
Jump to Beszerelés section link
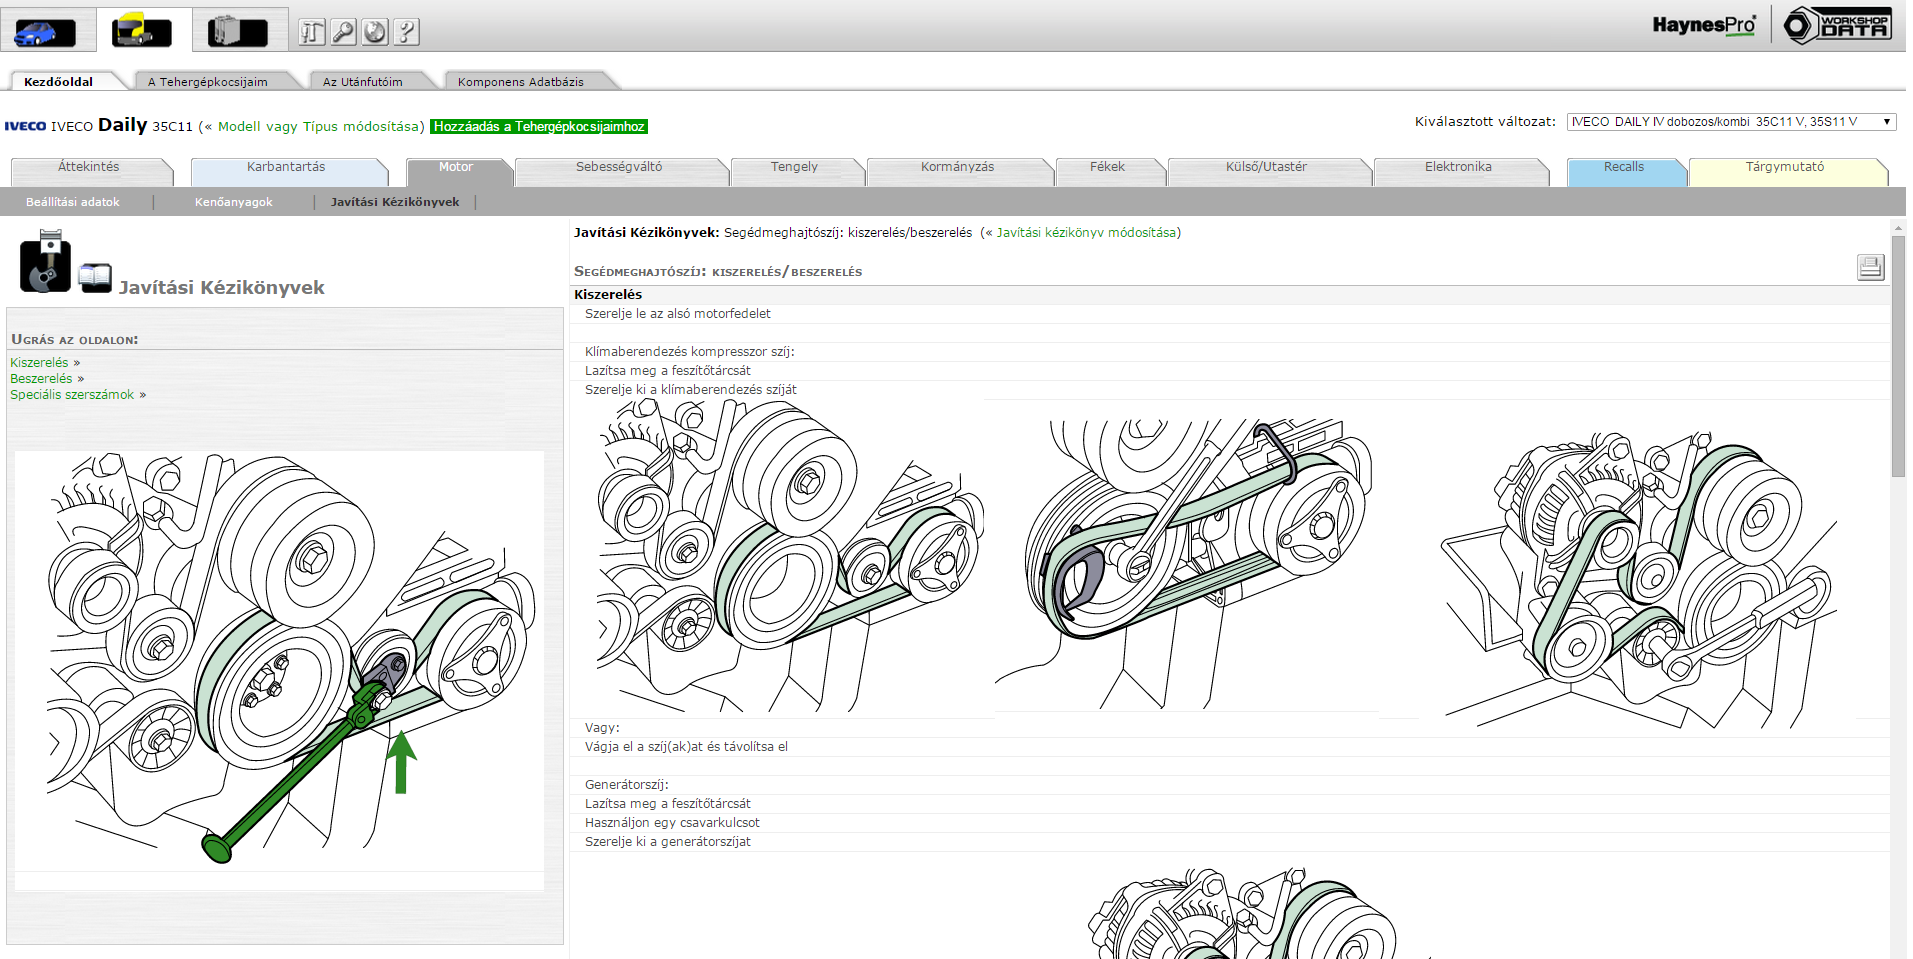[x=41, y=379]
